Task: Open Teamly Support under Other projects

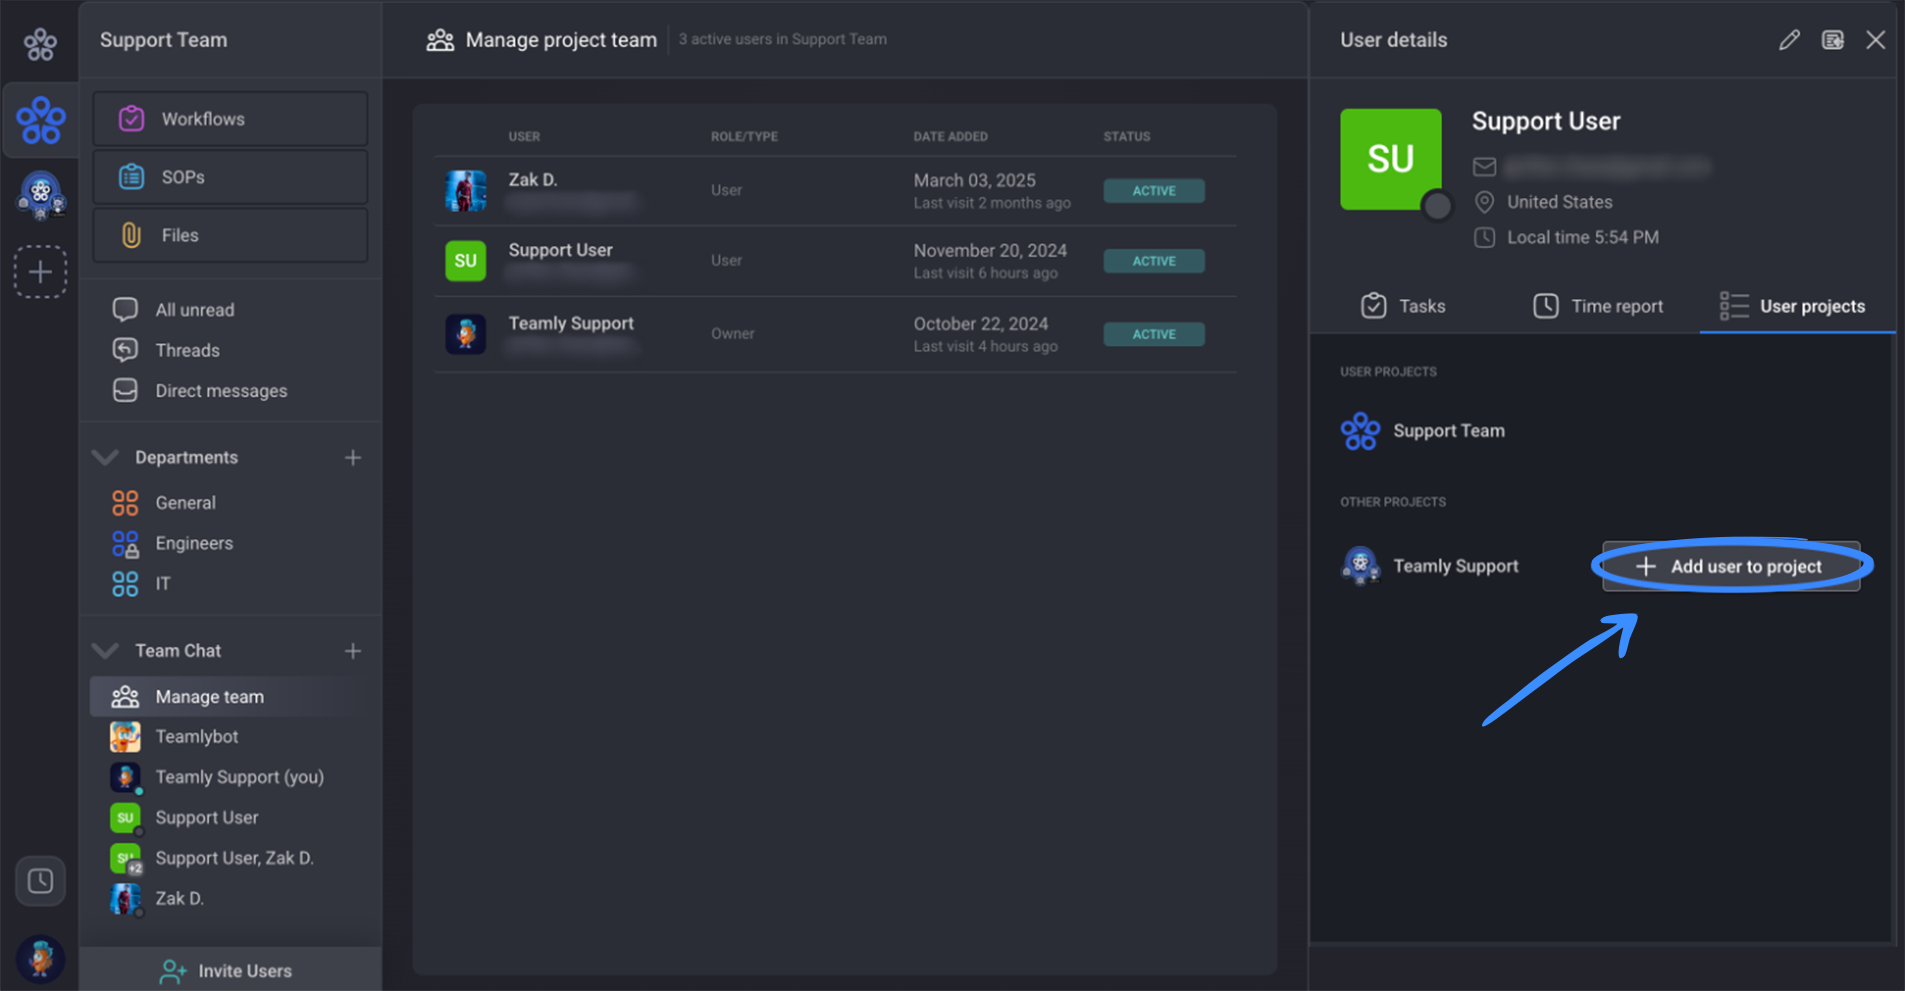Action: click(1430, 566)
